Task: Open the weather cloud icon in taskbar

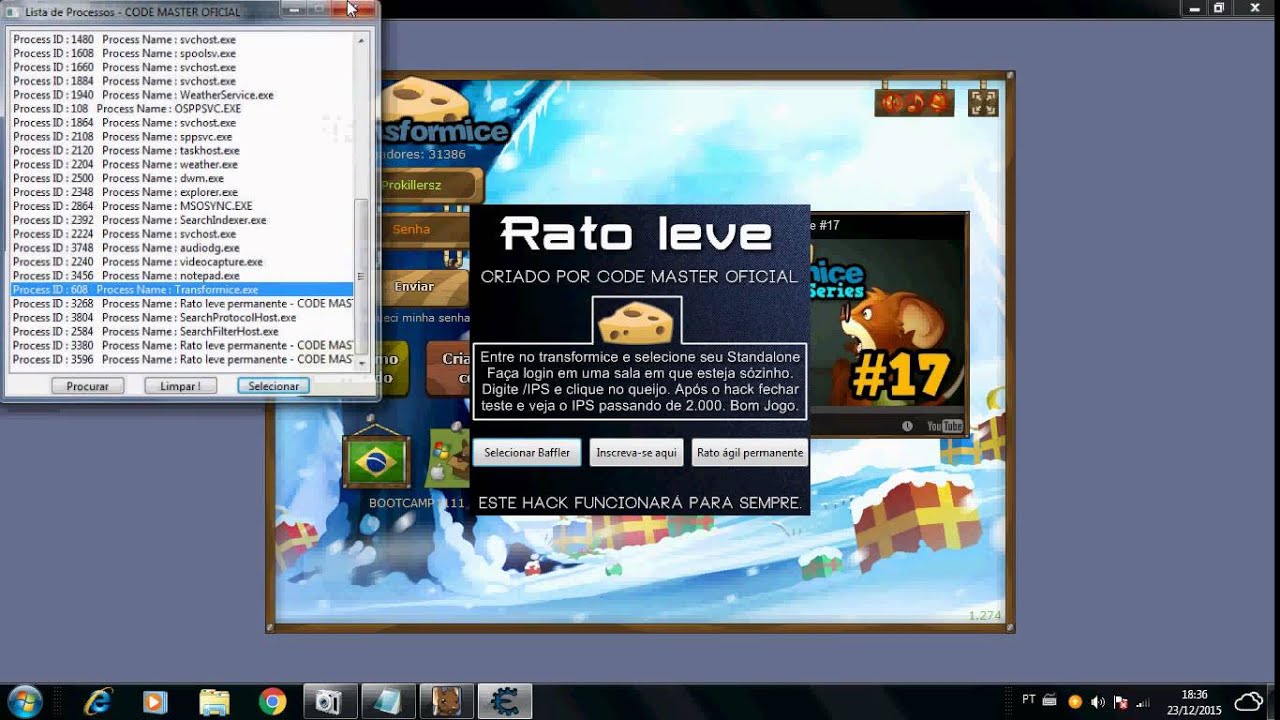Action: coord(1249,701)
